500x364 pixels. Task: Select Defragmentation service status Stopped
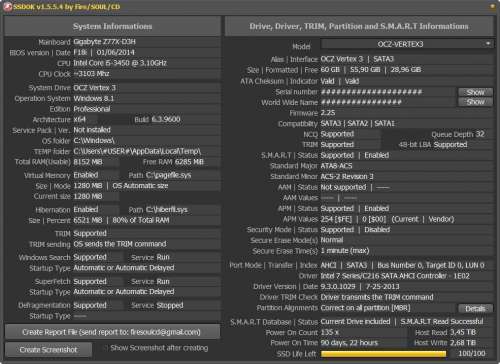[170, 305]
